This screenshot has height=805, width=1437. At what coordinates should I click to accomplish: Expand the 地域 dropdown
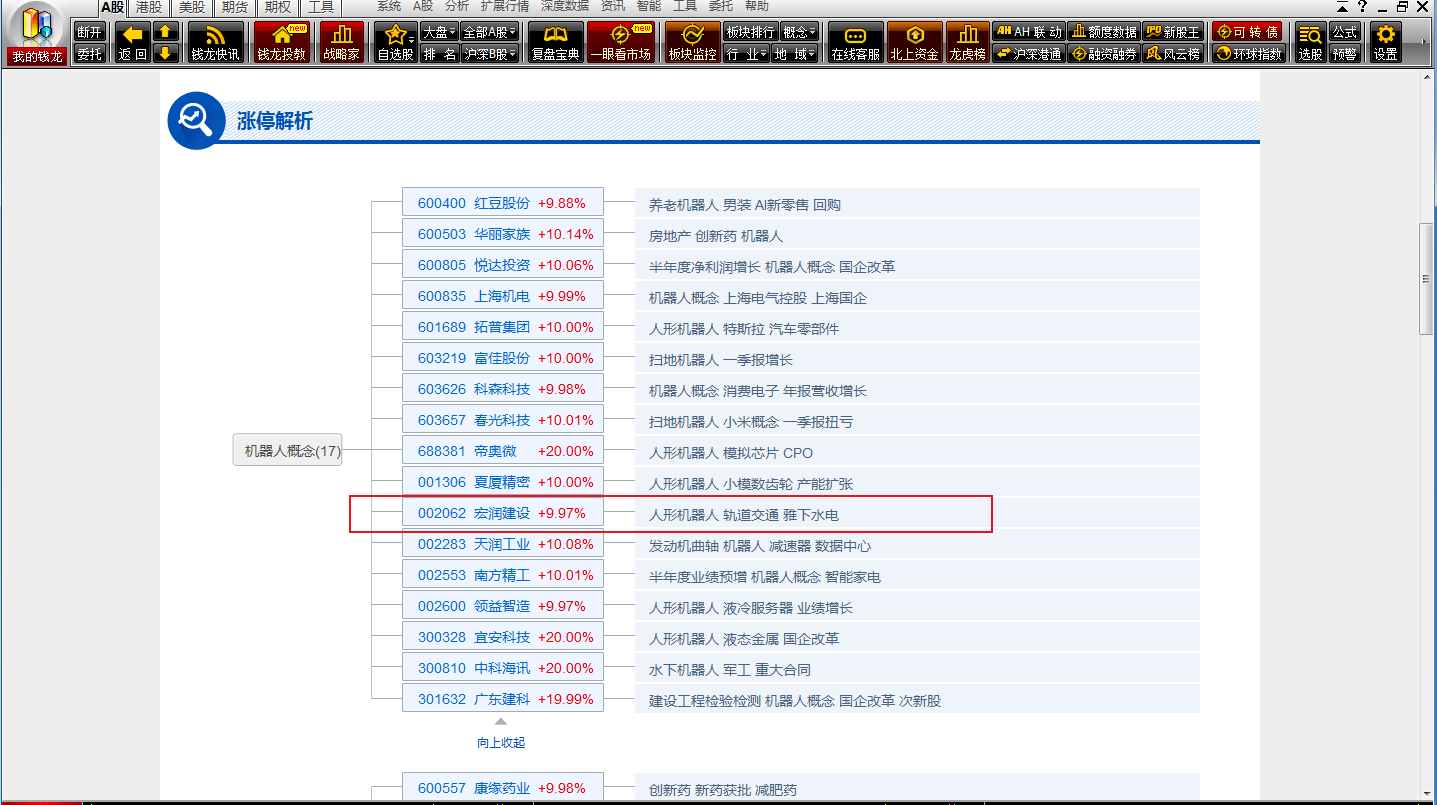[795, 53]
